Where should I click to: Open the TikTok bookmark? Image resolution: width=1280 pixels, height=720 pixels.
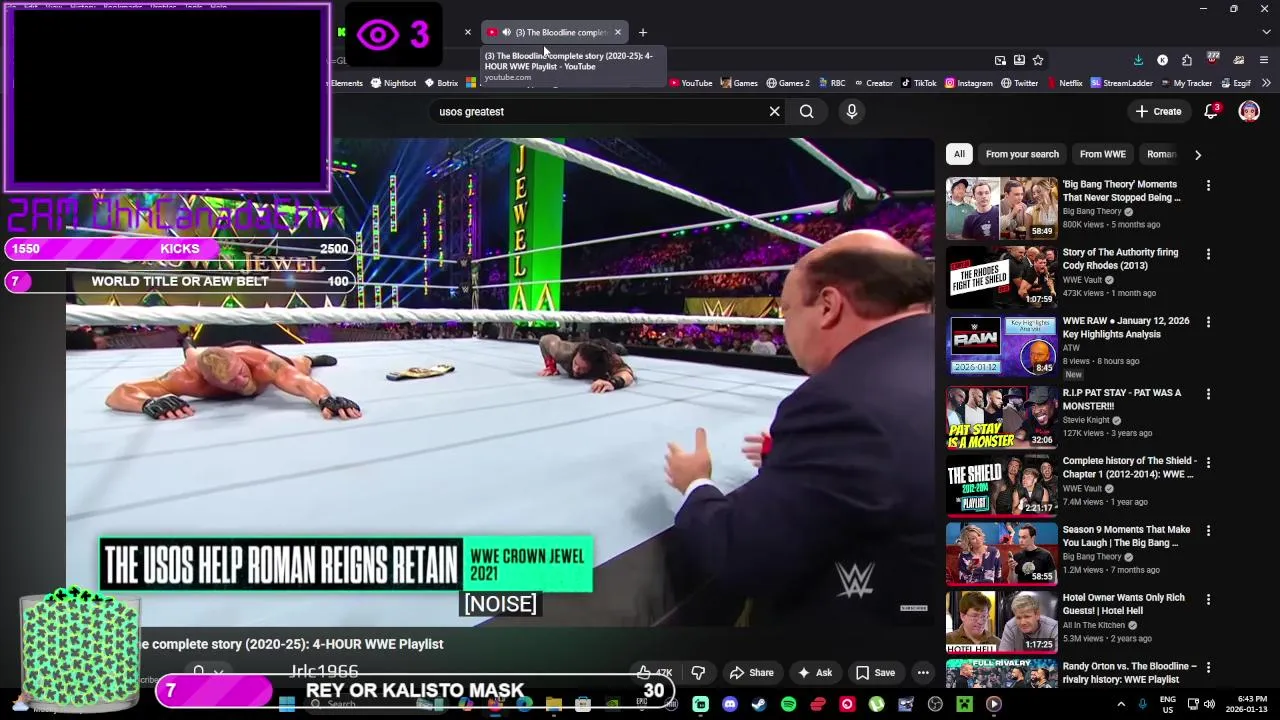coord(918,83)
